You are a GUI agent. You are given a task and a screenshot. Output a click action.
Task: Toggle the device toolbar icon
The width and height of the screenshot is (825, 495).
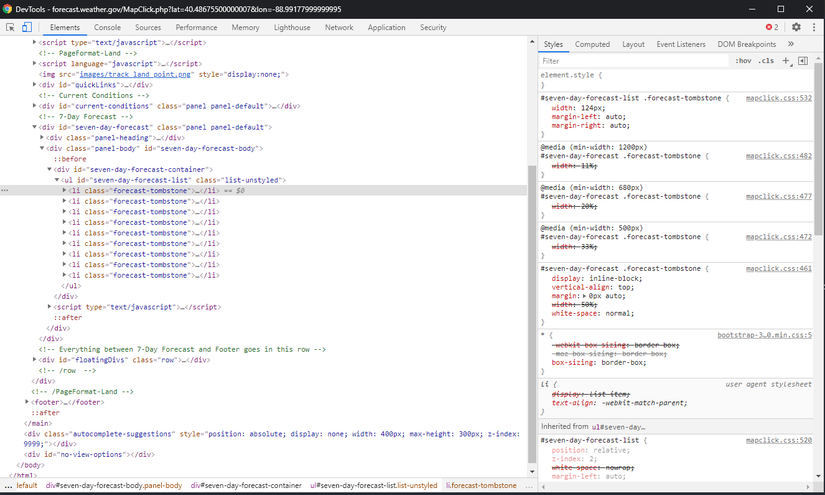tap(27, 28)
